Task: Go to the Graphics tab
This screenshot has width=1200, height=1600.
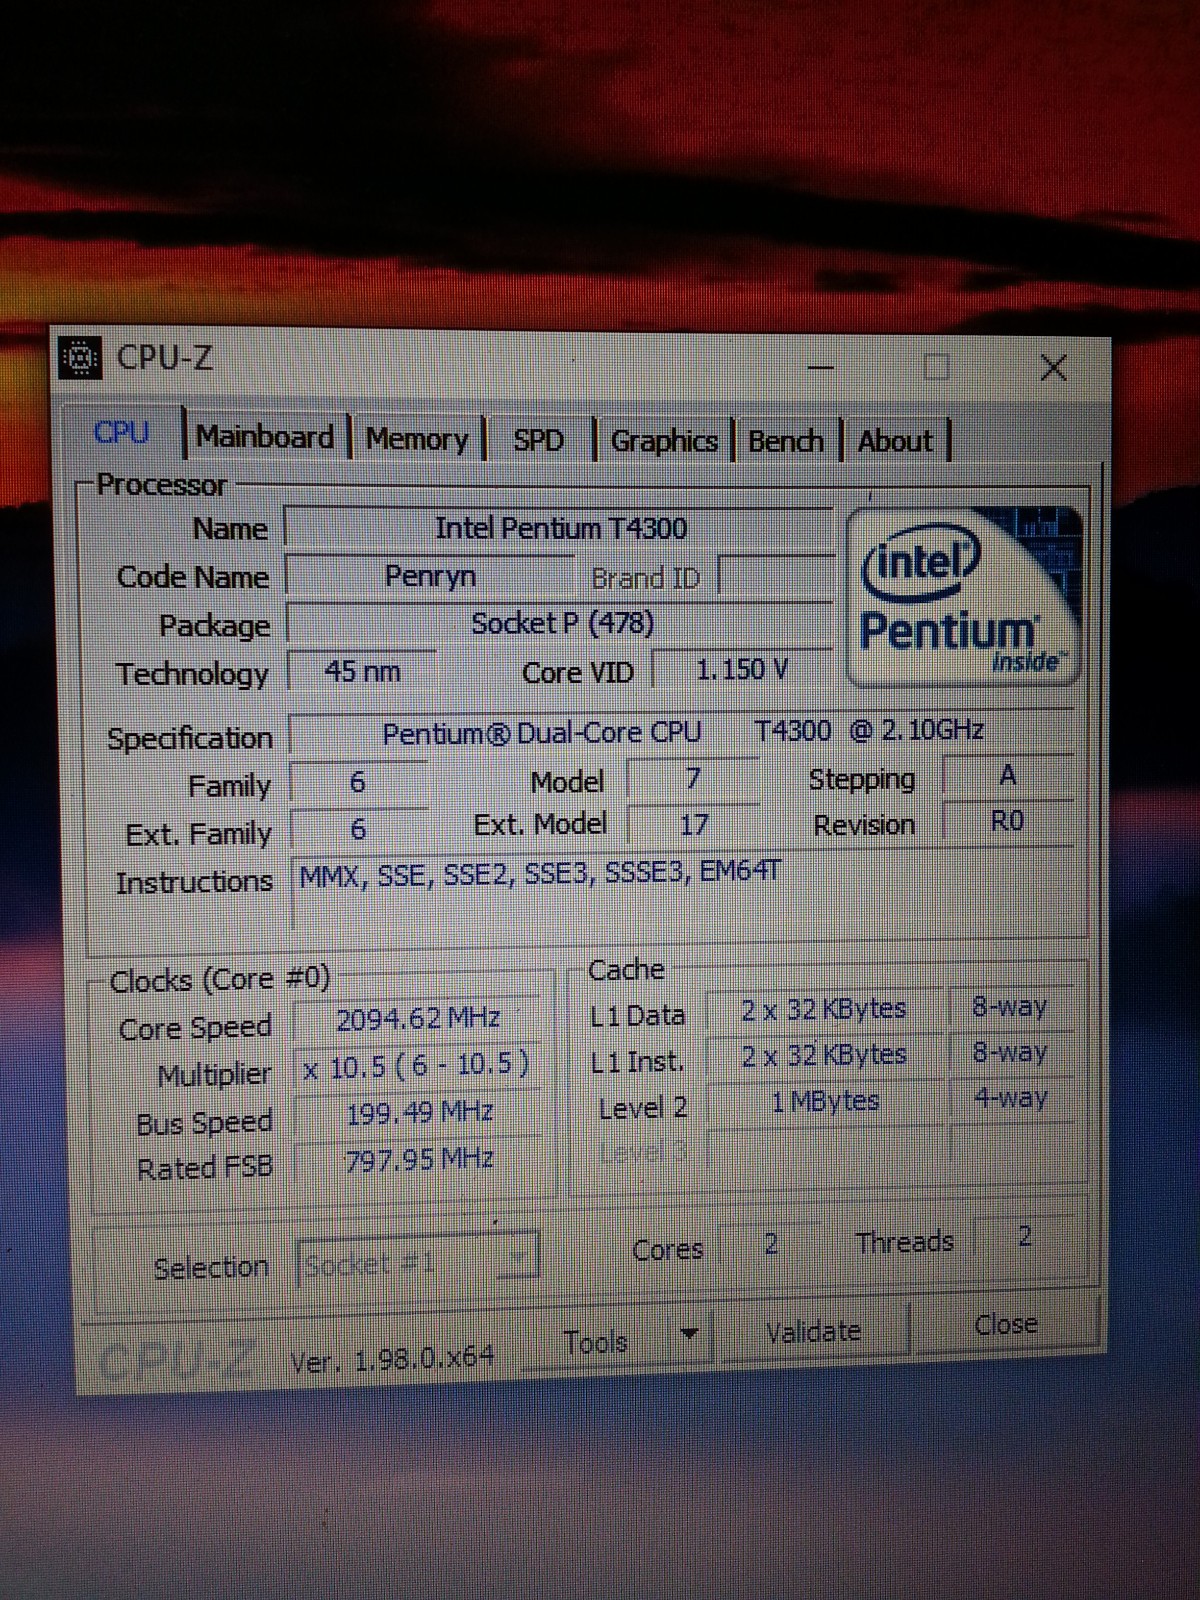Action: click(664, 441)
